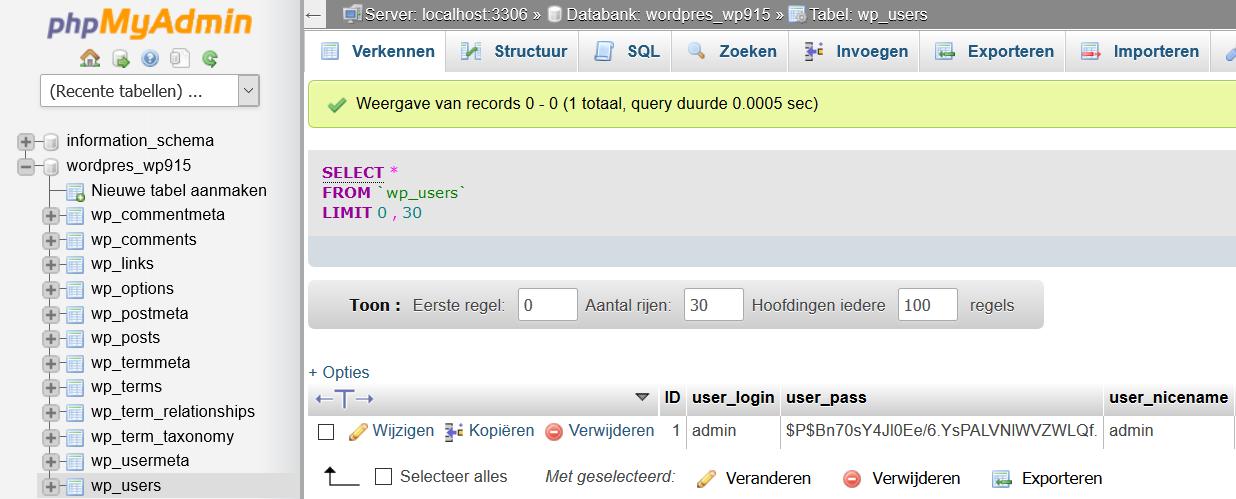This screenshot has width=1236, height=499.
Task: Click the wp_termmeta table icon
Action: 75,363
